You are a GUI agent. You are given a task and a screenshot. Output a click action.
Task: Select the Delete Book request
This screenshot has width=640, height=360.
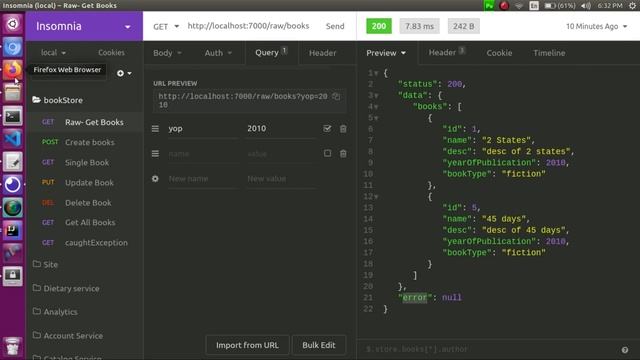[84, 202]
